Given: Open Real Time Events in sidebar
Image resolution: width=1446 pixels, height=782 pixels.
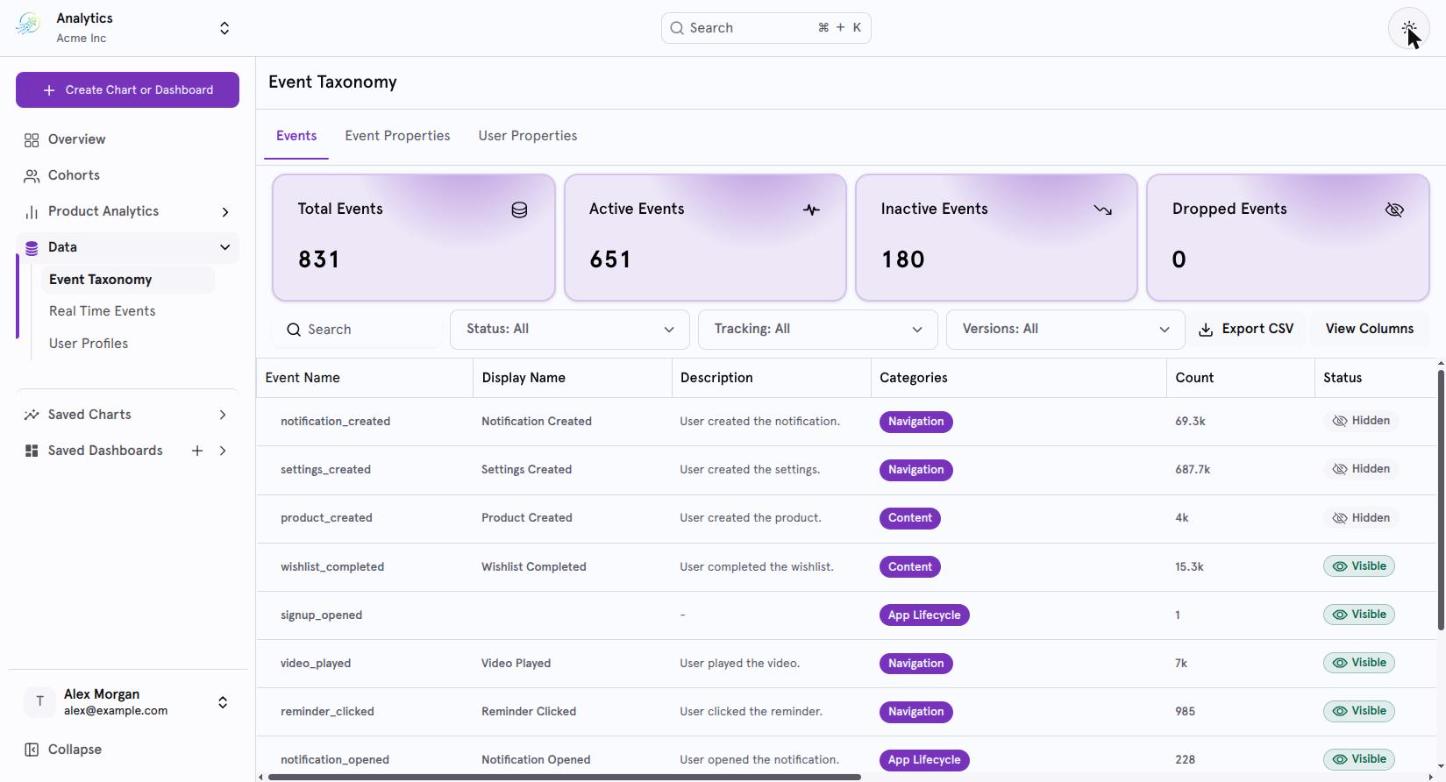Looking at the screenshot, I should (102, 311).
